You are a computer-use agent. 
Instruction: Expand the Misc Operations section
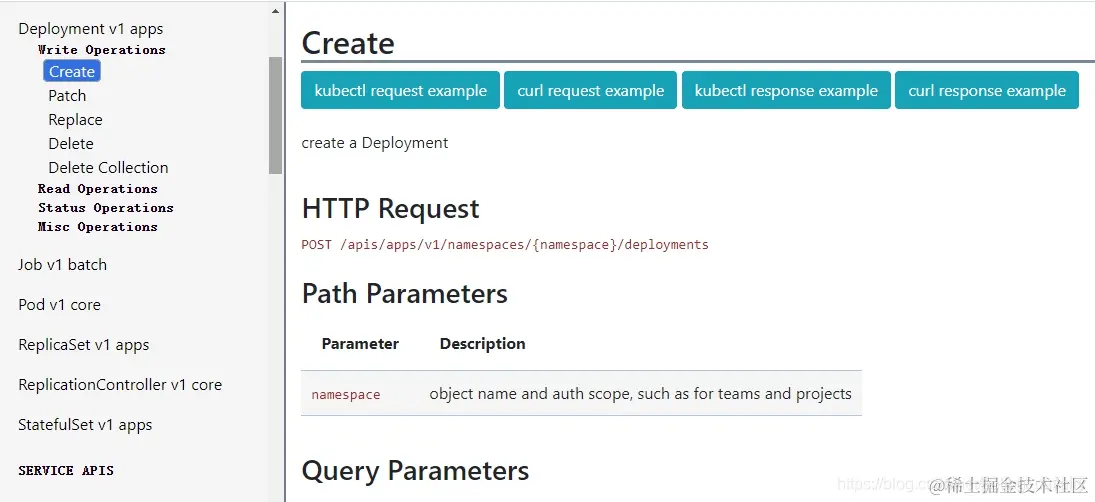pyautogui.click(x=98, y=226)
